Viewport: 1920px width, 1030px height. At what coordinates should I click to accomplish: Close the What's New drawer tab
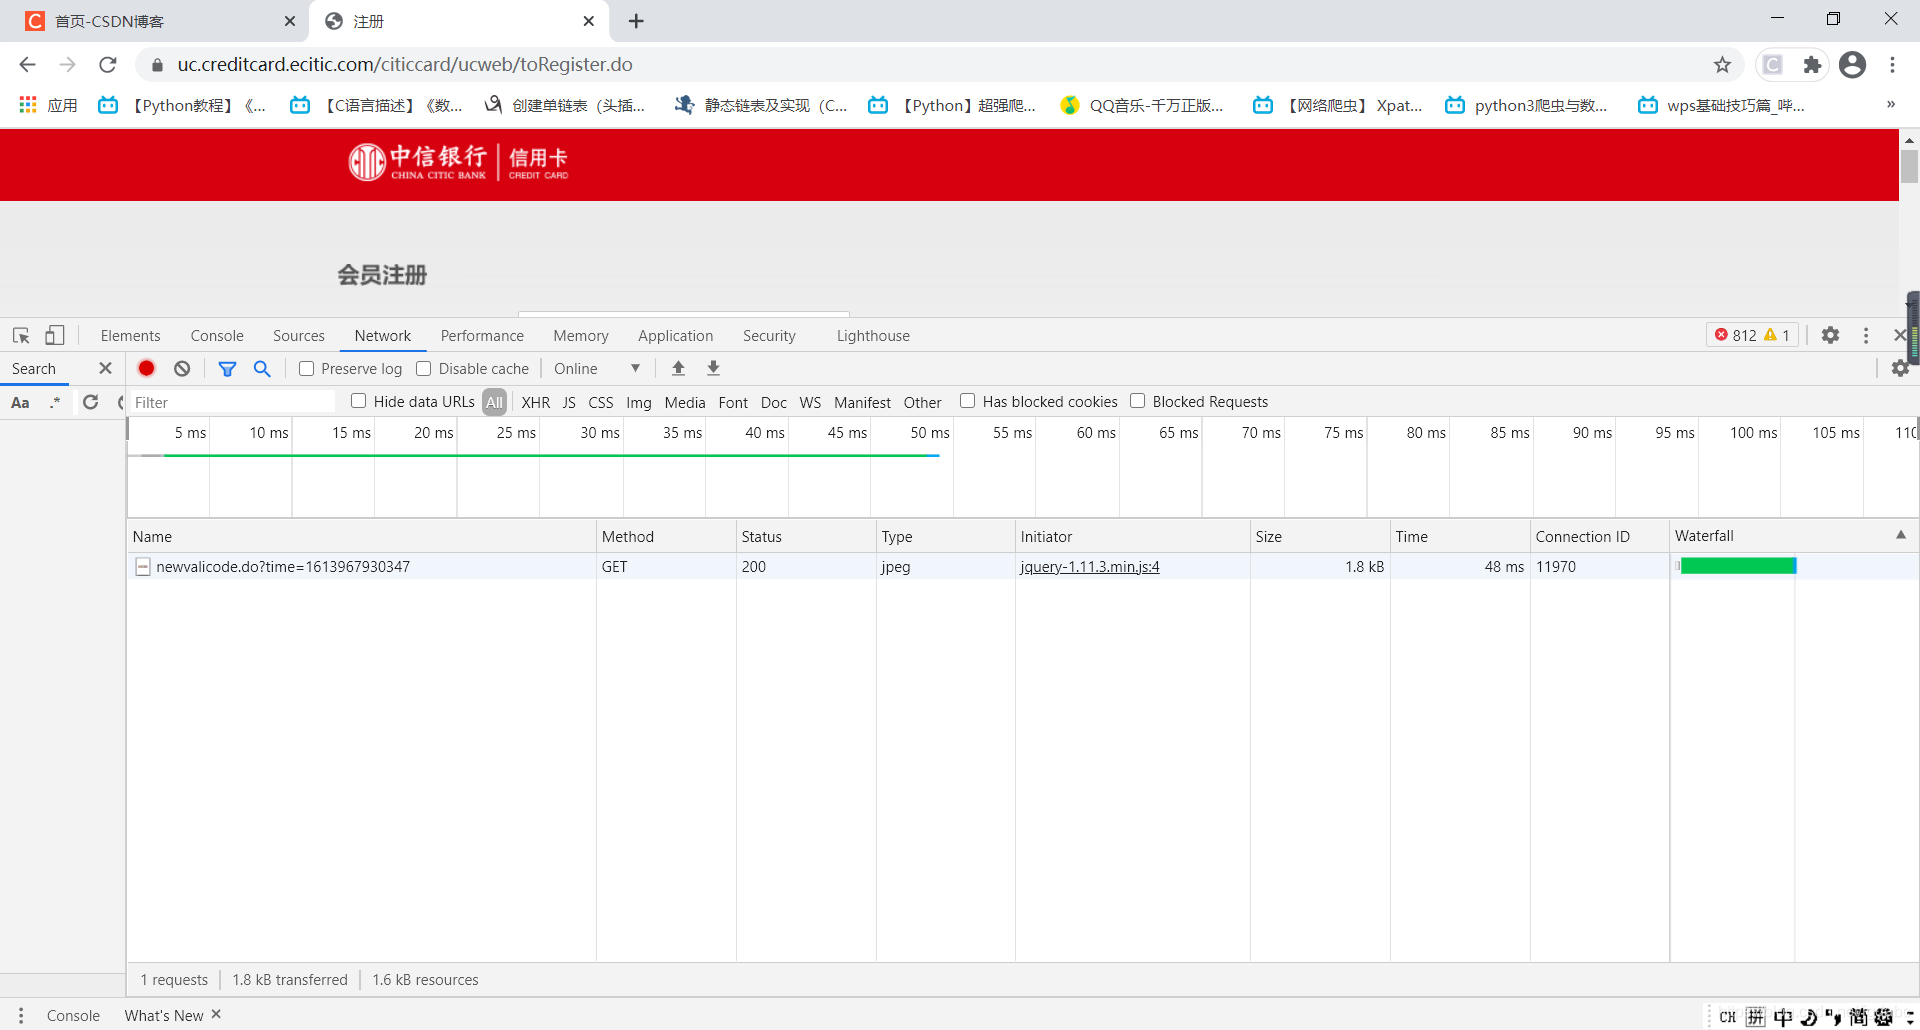(x=216, y=1014)
